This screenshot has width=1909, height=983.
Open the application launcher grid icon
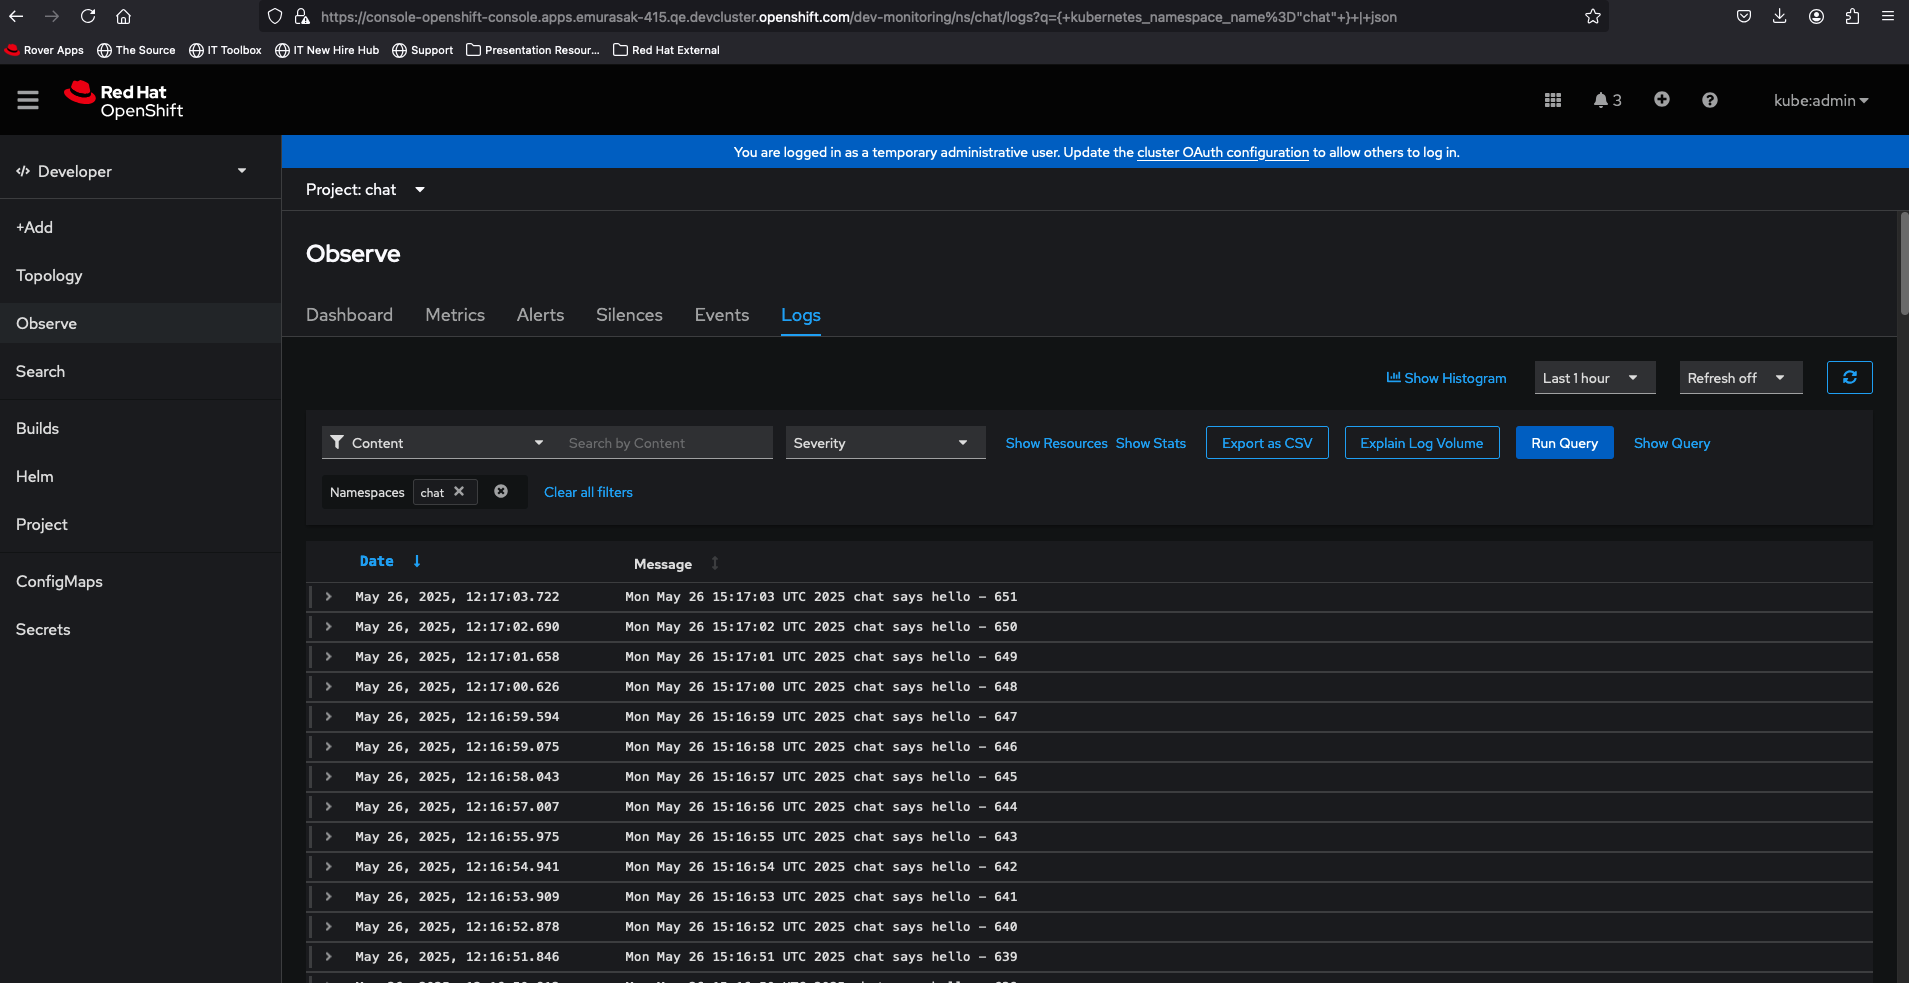coord(1552,100)
